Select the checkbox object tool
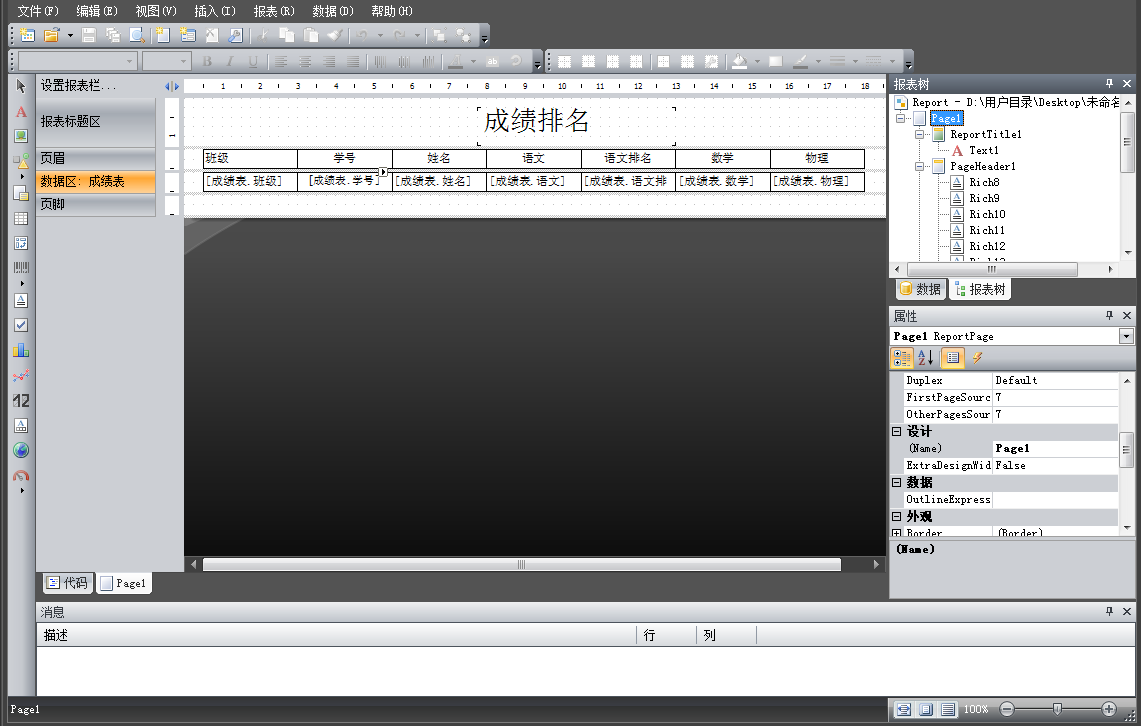The width and height of the screenshot is (1141, 726). 21,325
